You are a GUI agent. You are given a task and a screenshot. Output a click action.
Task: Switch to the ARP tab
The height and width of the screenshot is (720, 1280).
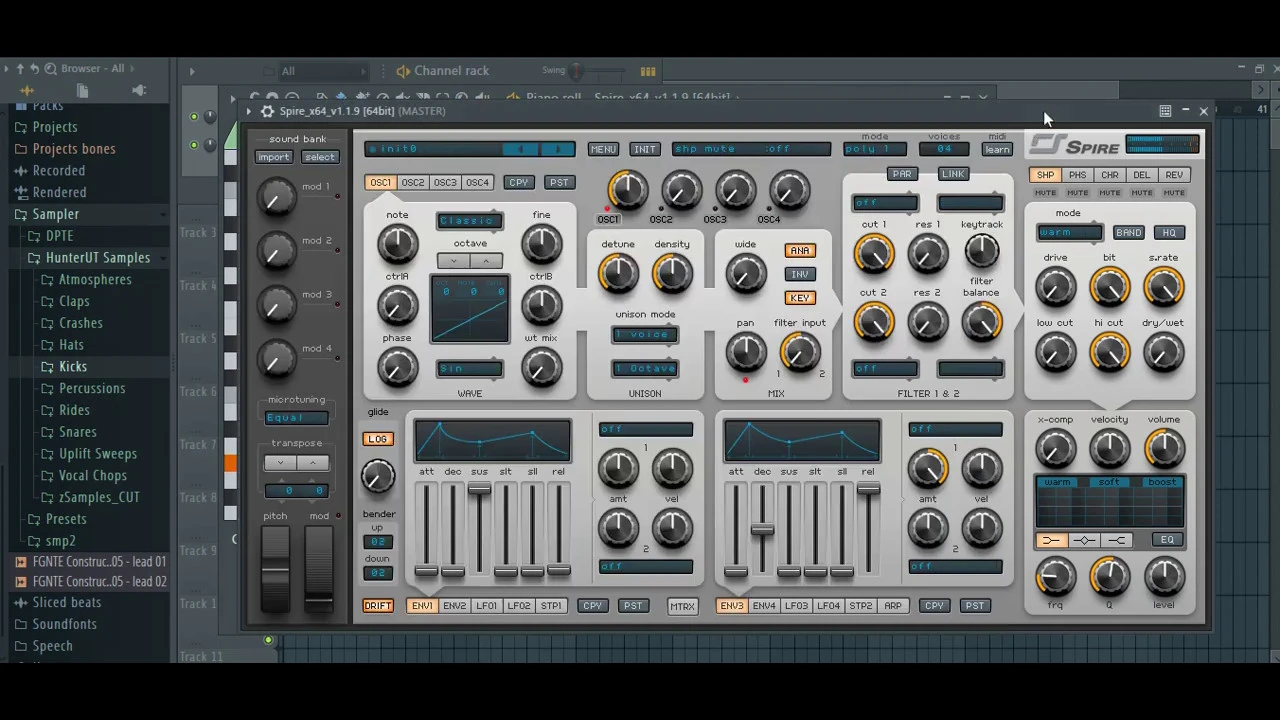(893, 606)
